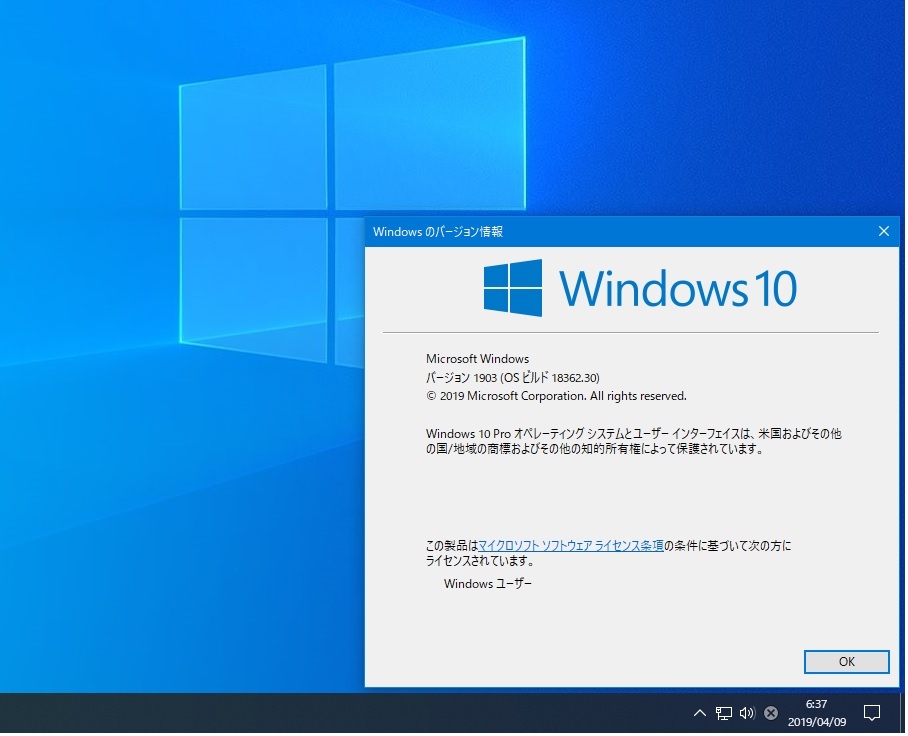Click the バージョン 1903 build text
The width and height of the screenshot is (908, 736).
[x=514, y=379]
